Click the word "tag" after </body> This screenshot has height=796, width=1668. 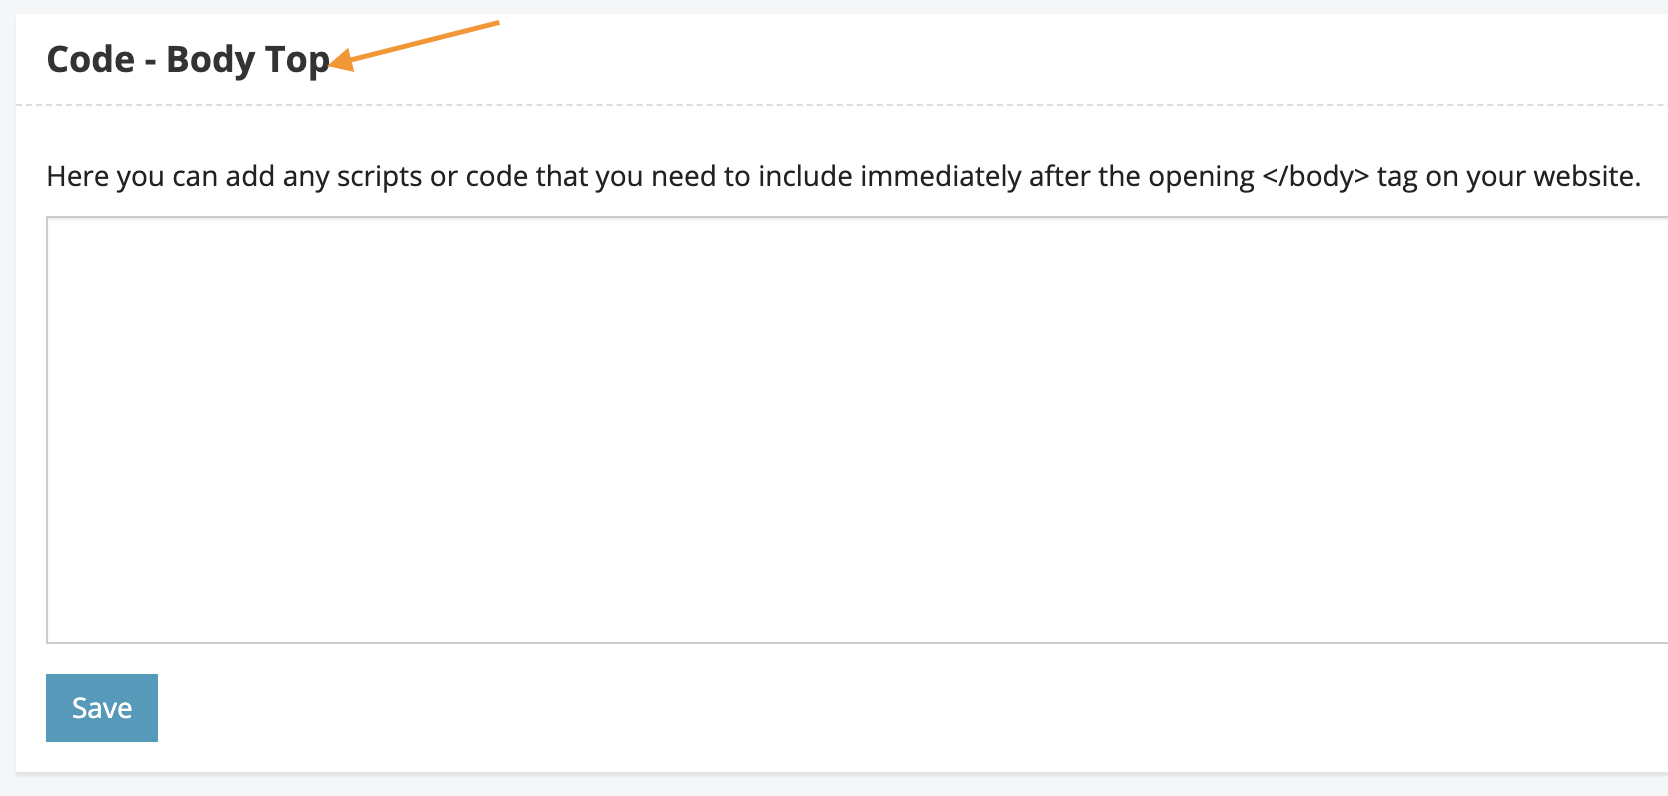click(1397, 177)
